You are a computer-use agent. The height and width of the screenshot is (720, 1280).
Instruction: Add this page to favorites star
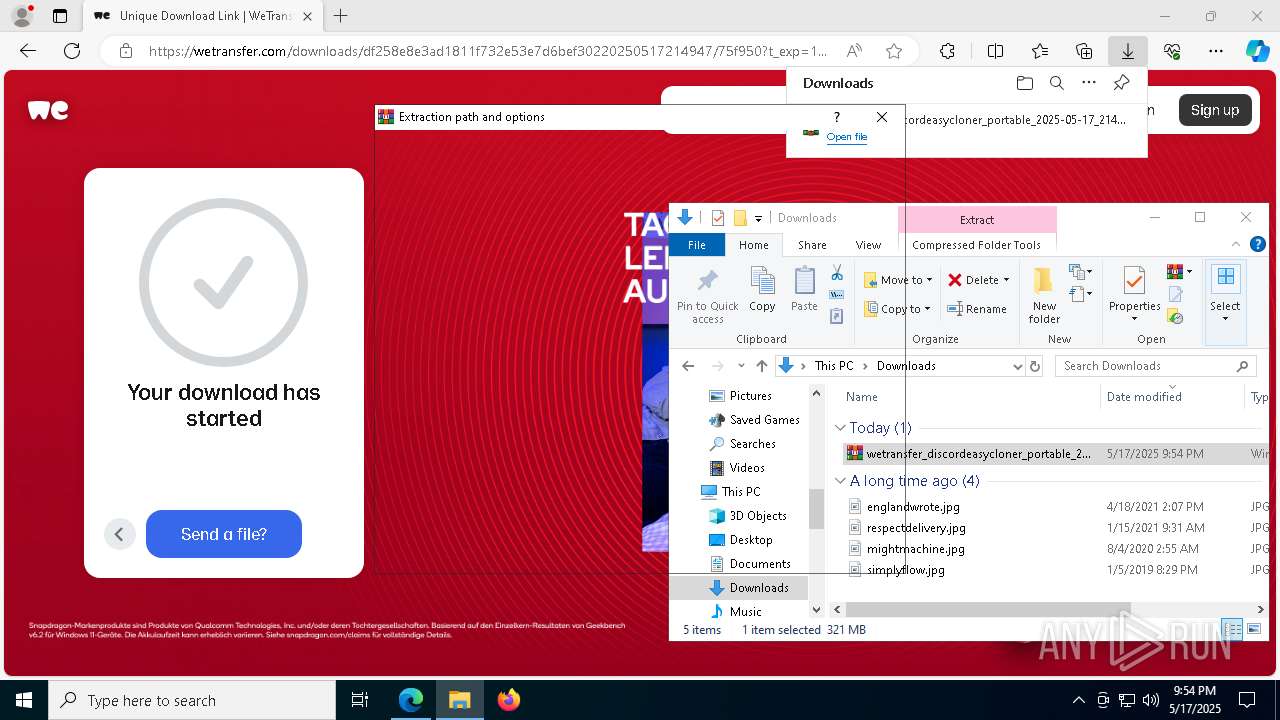[894, 51]
